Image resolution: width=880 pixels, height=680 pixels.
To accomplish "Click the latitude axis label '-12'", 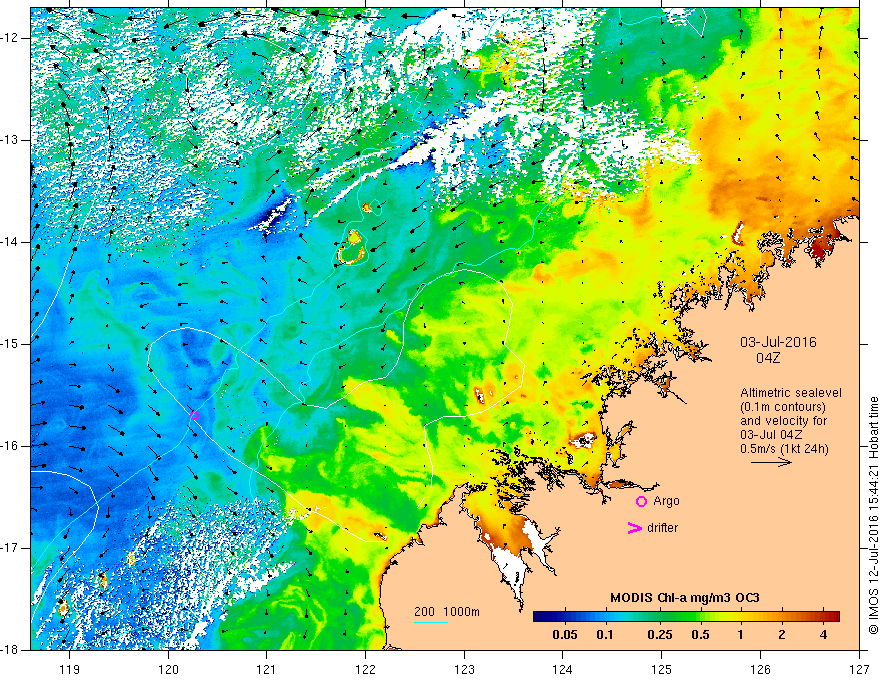I will coord(11,38).
